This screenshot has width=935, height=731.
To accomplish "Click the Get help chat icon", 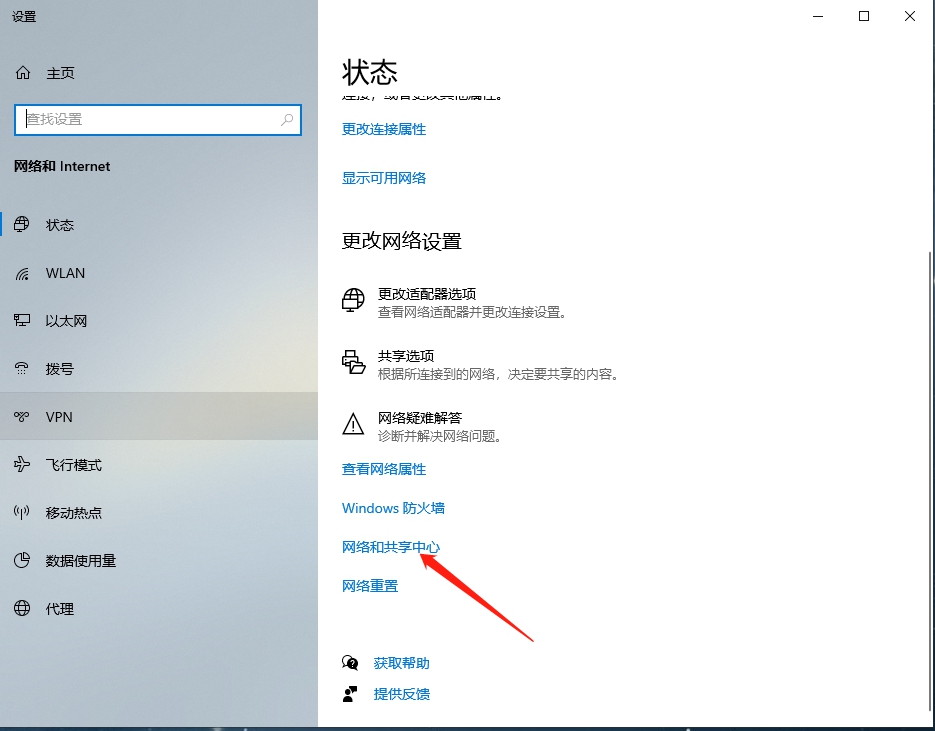I will [350, 662].
